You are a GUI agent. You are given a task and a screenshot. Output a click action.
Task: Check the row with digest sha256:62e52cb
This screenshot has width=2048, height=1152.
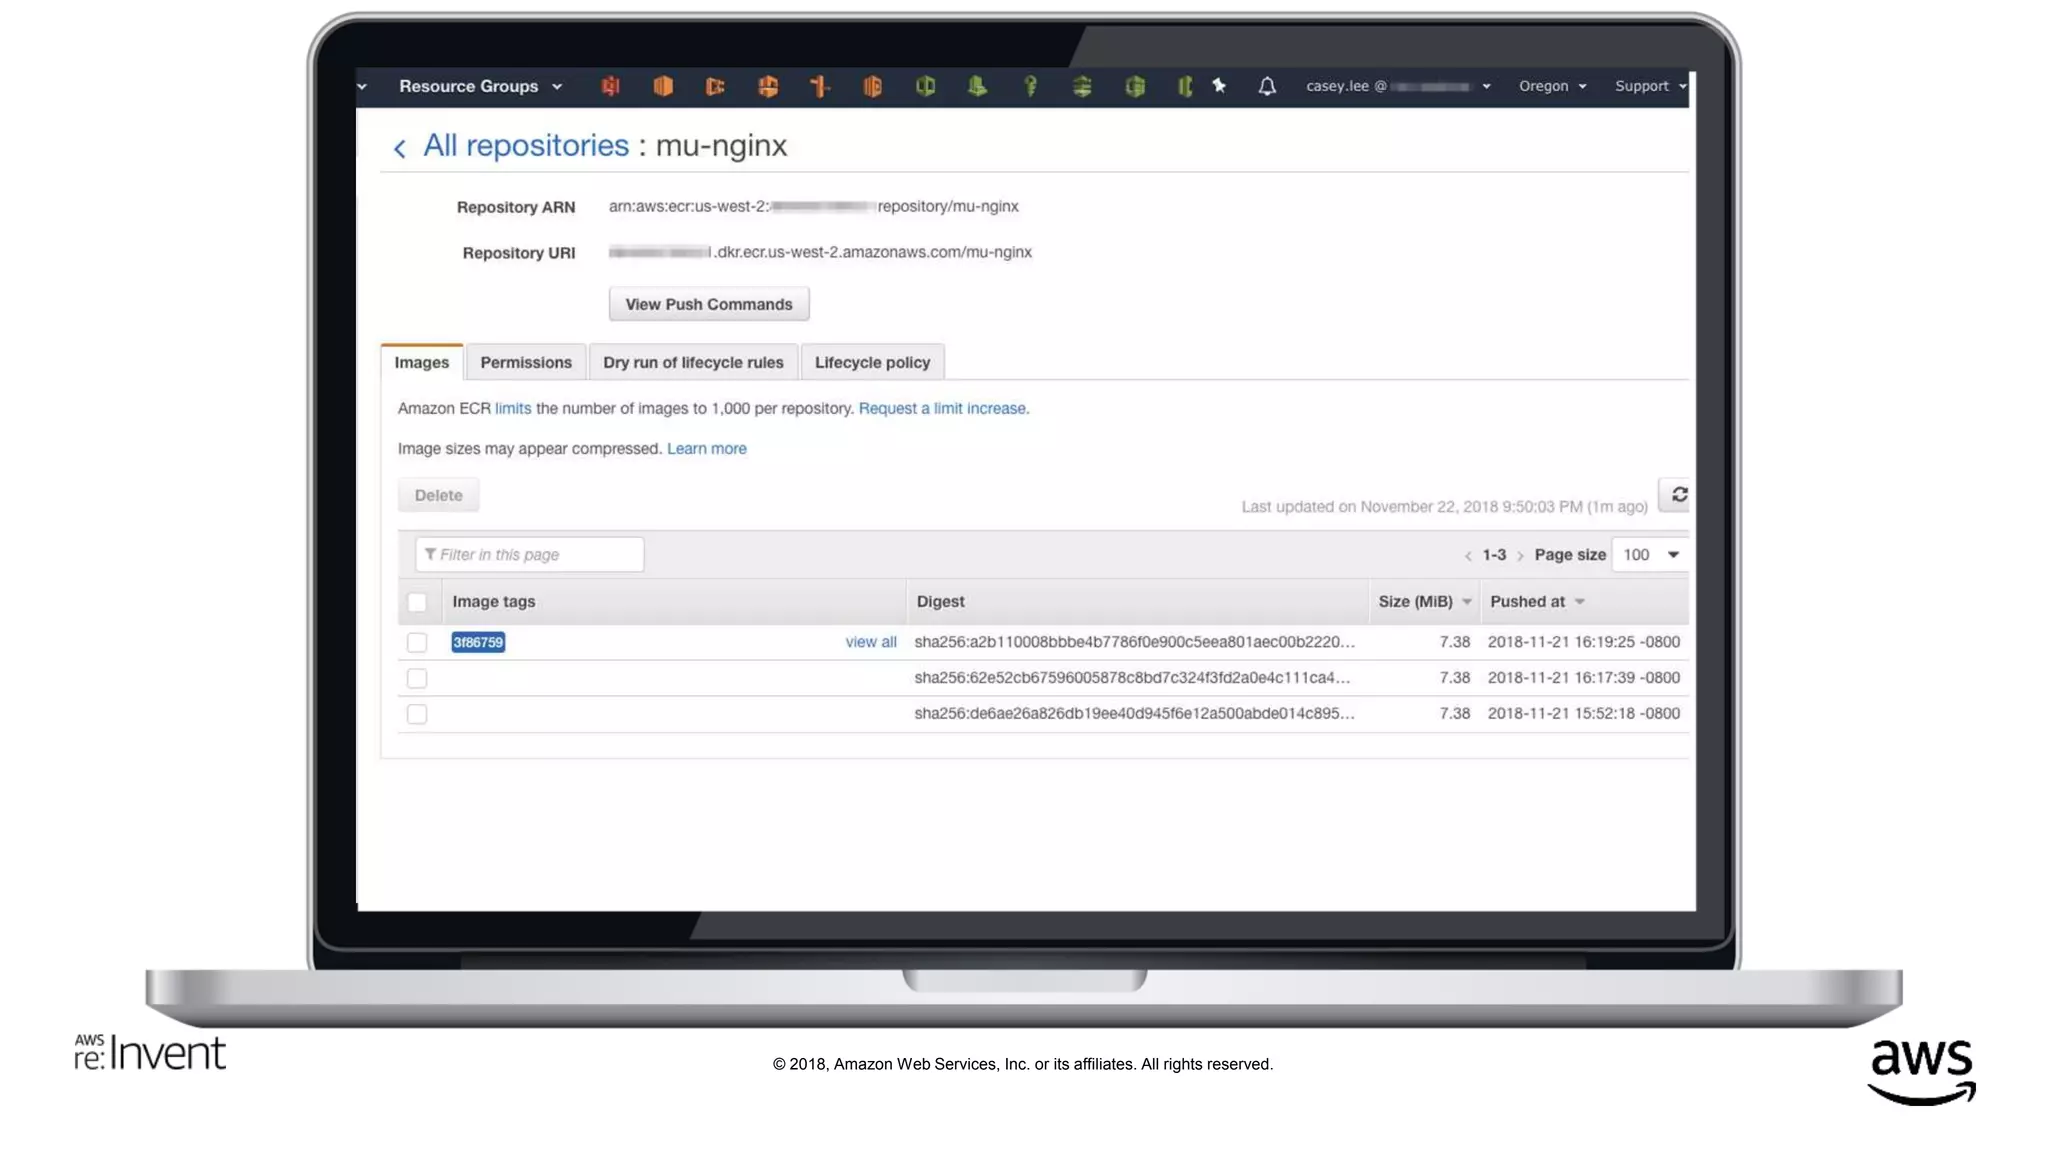417,678
